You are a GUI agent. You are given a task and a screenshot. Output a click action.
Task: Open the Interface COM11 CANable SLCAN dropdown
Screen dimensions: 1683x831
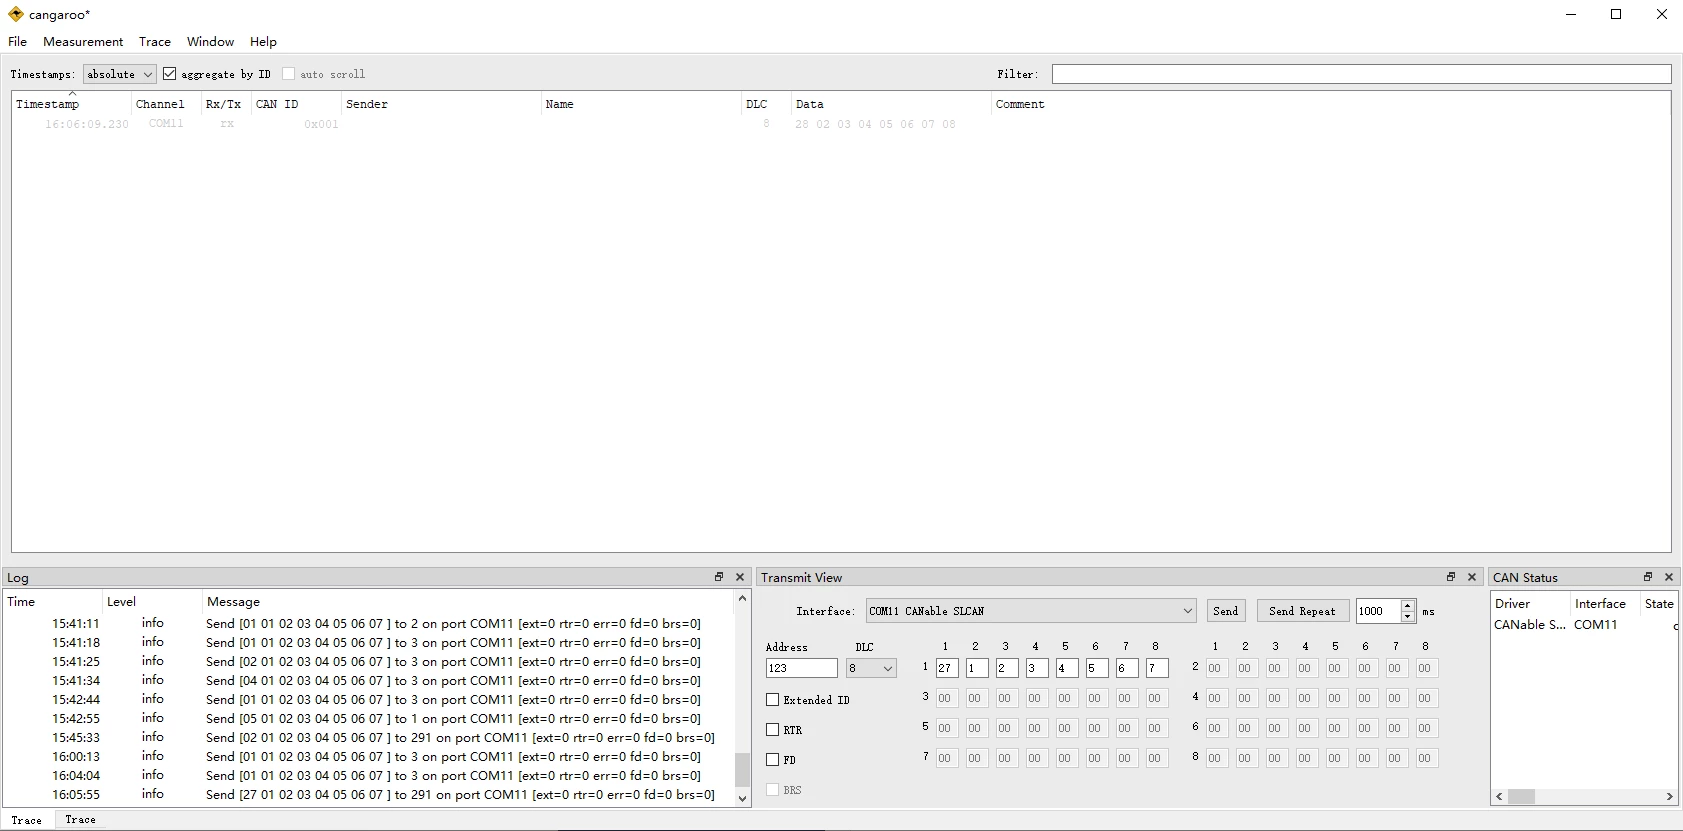[1031, 611]
